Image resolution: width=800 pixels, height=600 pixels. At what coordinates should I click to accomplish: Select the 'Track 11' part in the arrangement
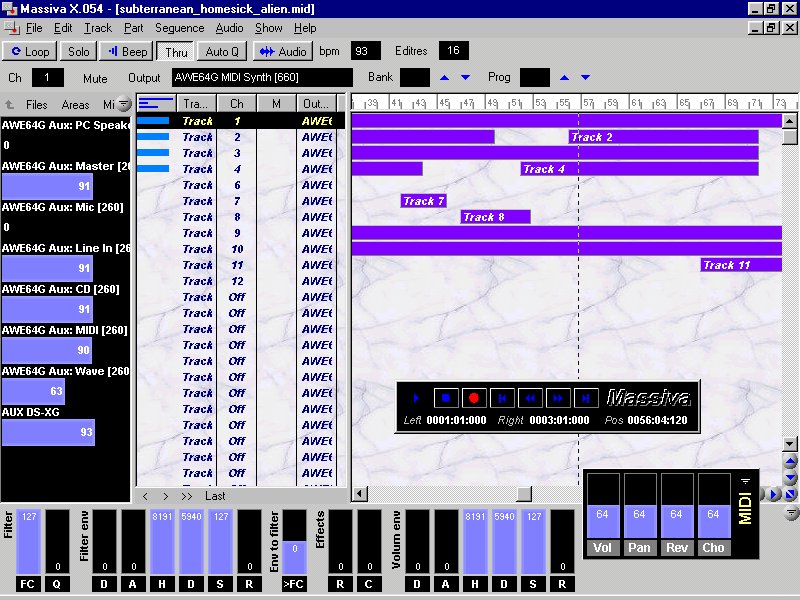[741, 265]
